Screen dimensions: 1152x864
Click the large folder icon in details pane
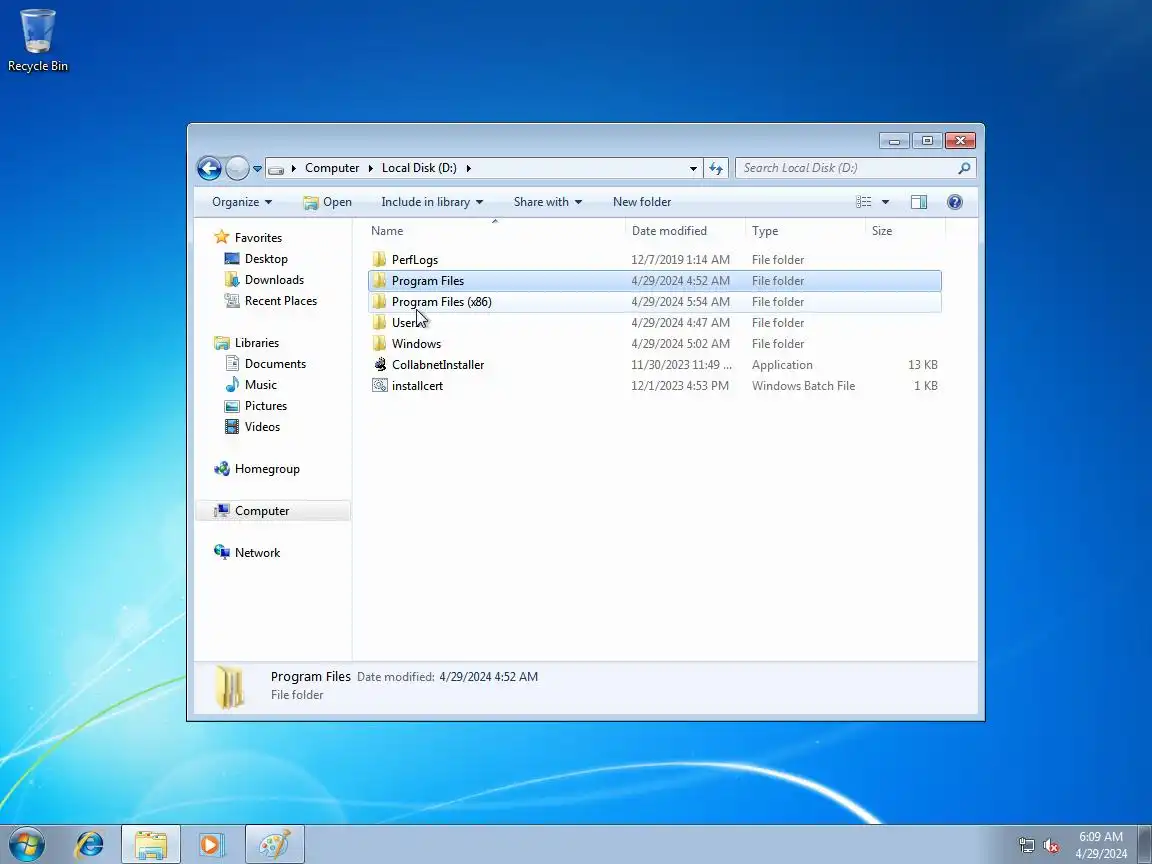230,687
